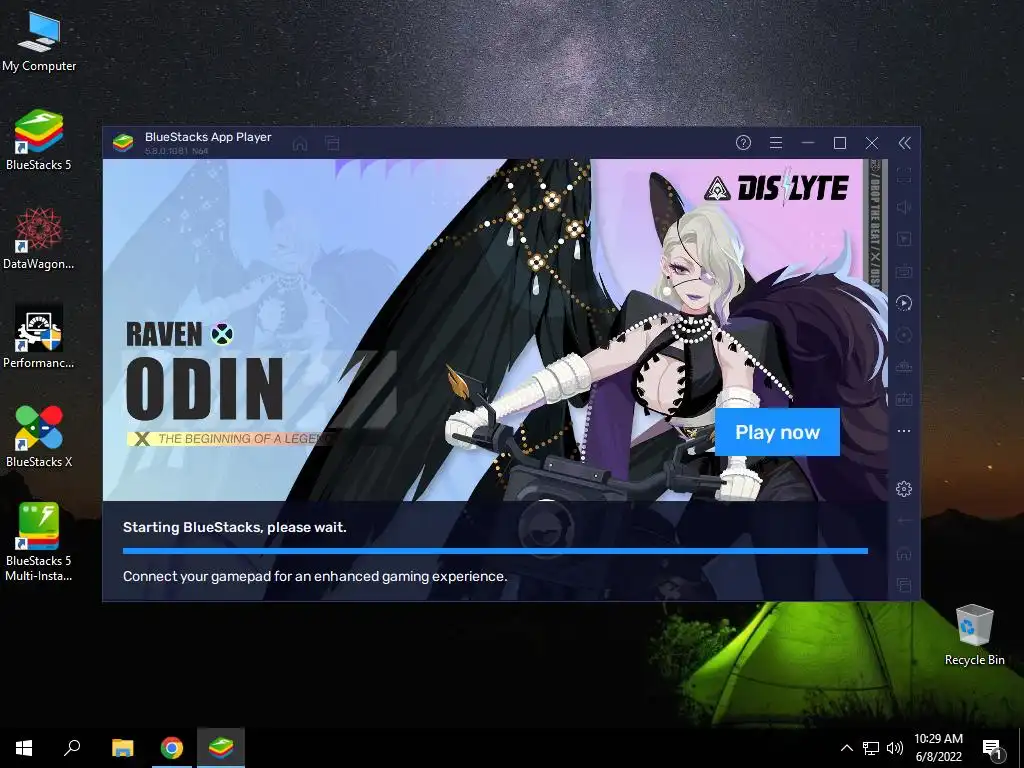Select the DataWagon desktop shortcut

(x=39, y=239)
